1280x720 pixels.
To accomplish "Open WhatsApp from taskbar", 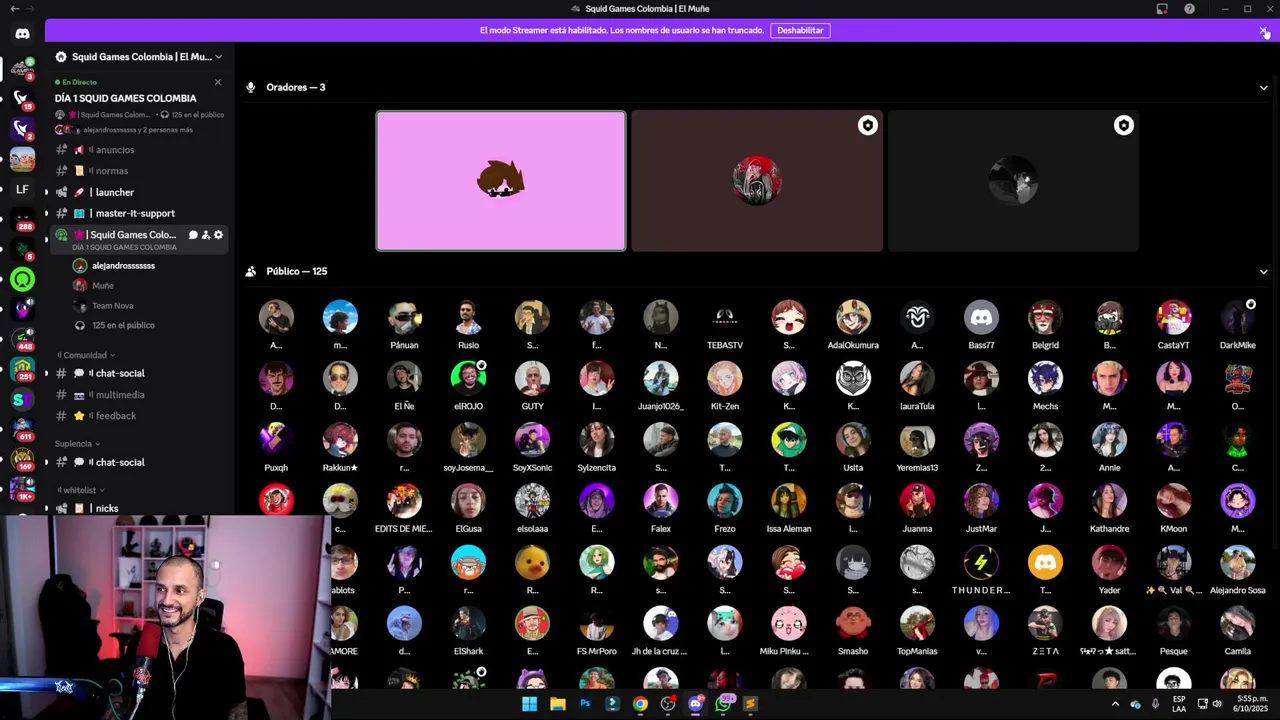I will click(x=723, y=704).
